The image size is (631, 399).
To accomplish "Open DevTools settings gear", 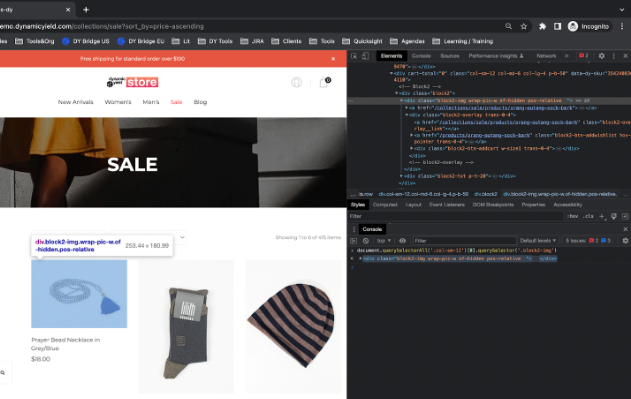I will 602,56.
